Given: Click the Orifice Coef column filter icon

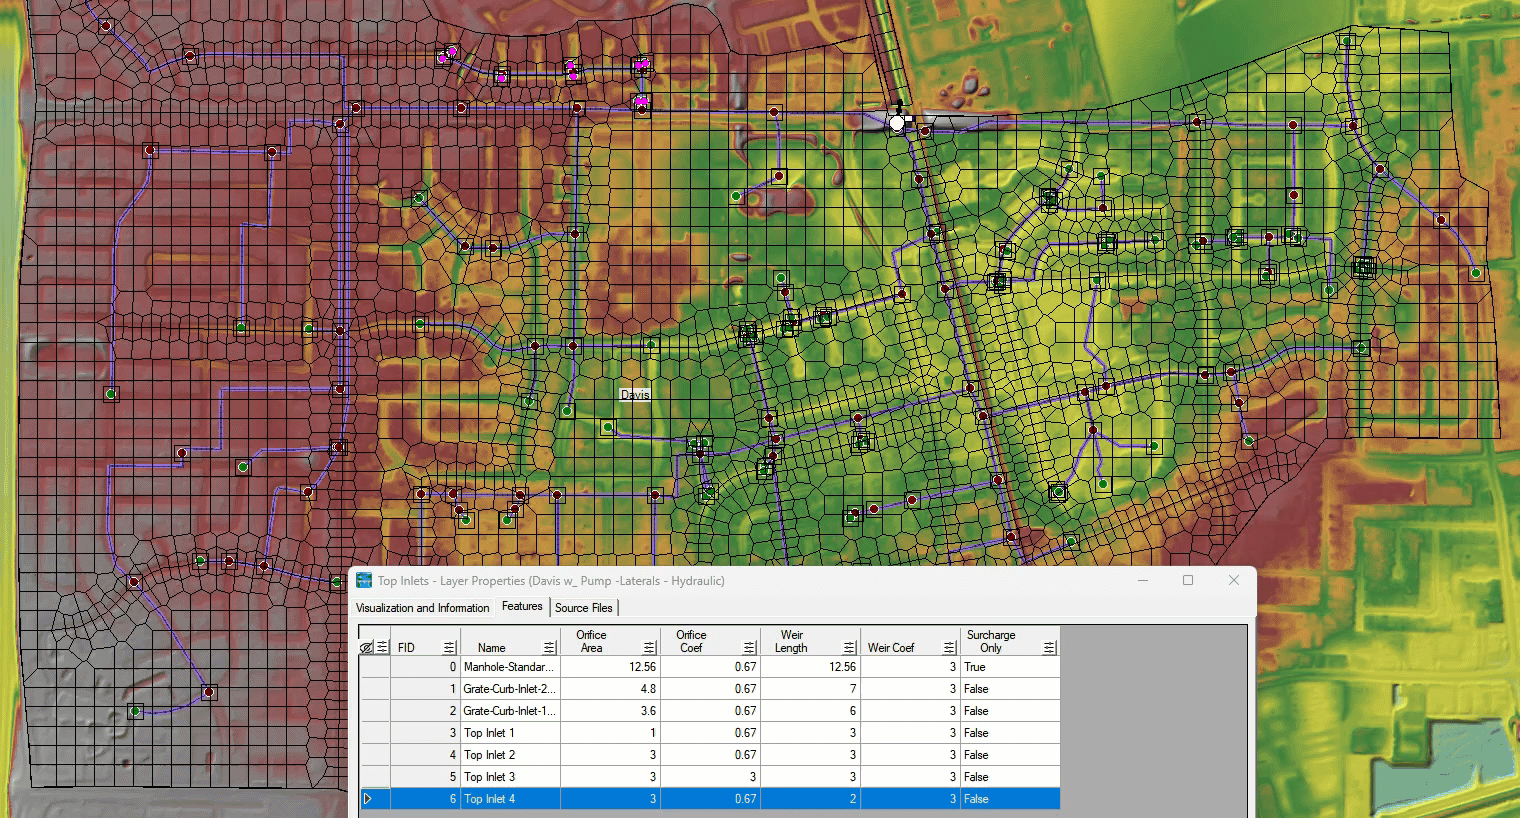Looking at the screenshot, I should 749,648.
